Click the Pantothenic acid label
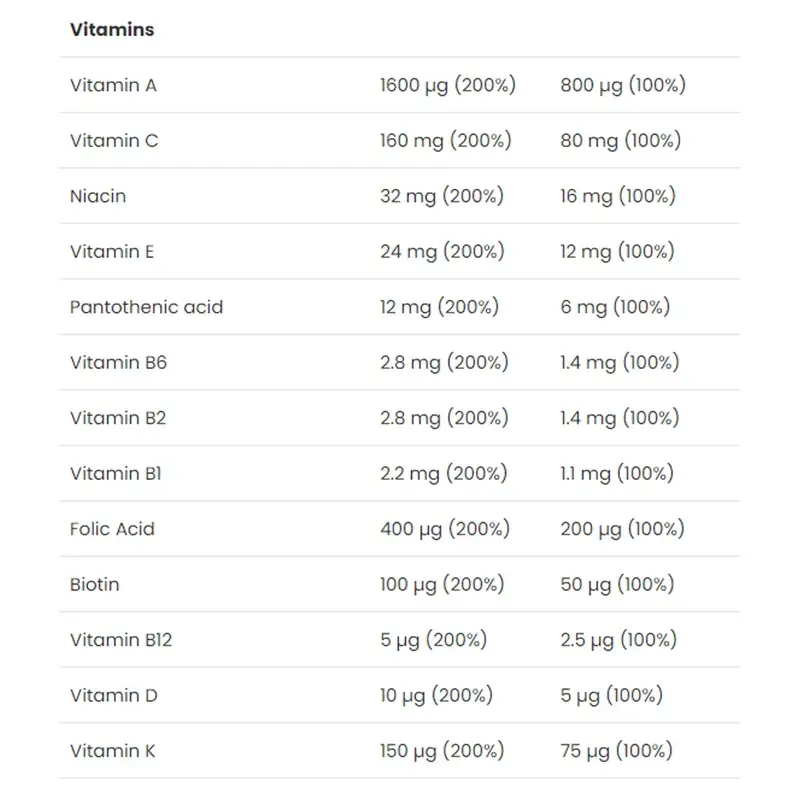Image resolution: width=800 pixels, height=800 pixels. (146, 307)
